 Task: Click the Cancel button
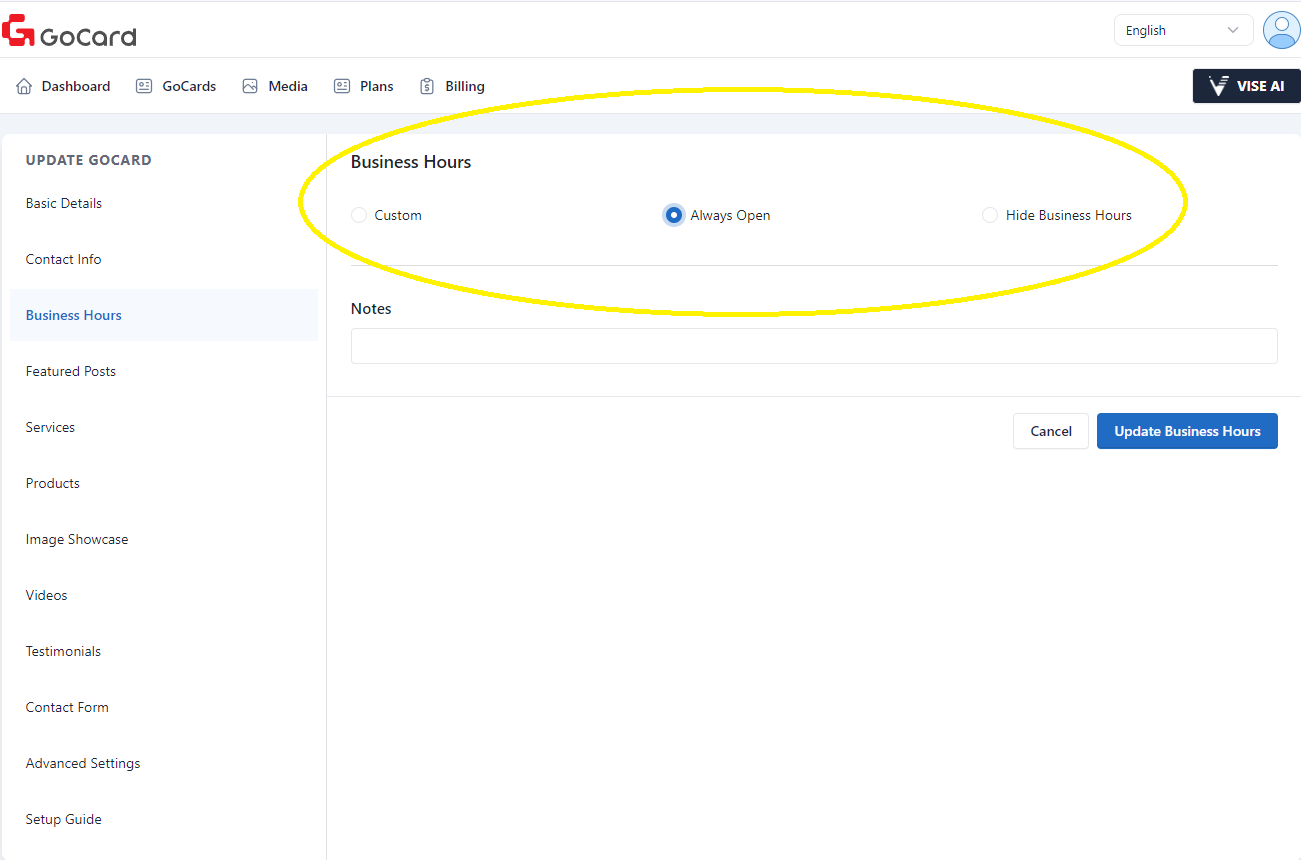click(x=1050, y=431)
